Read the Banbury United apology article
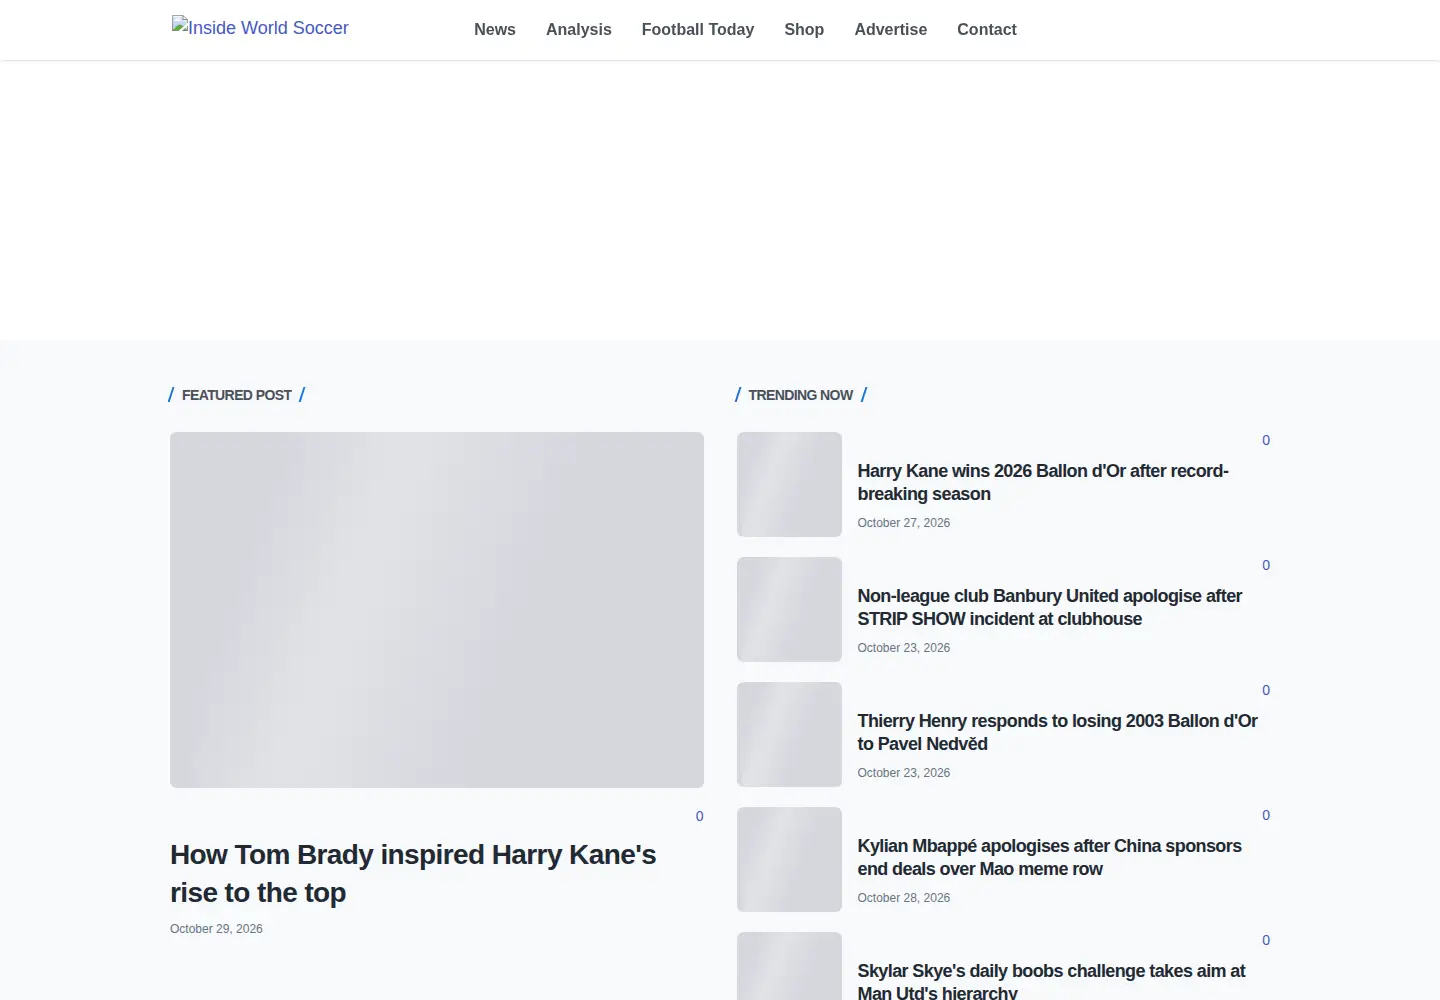Viewport: 1440px width, 1000px height. (1050, 607)
